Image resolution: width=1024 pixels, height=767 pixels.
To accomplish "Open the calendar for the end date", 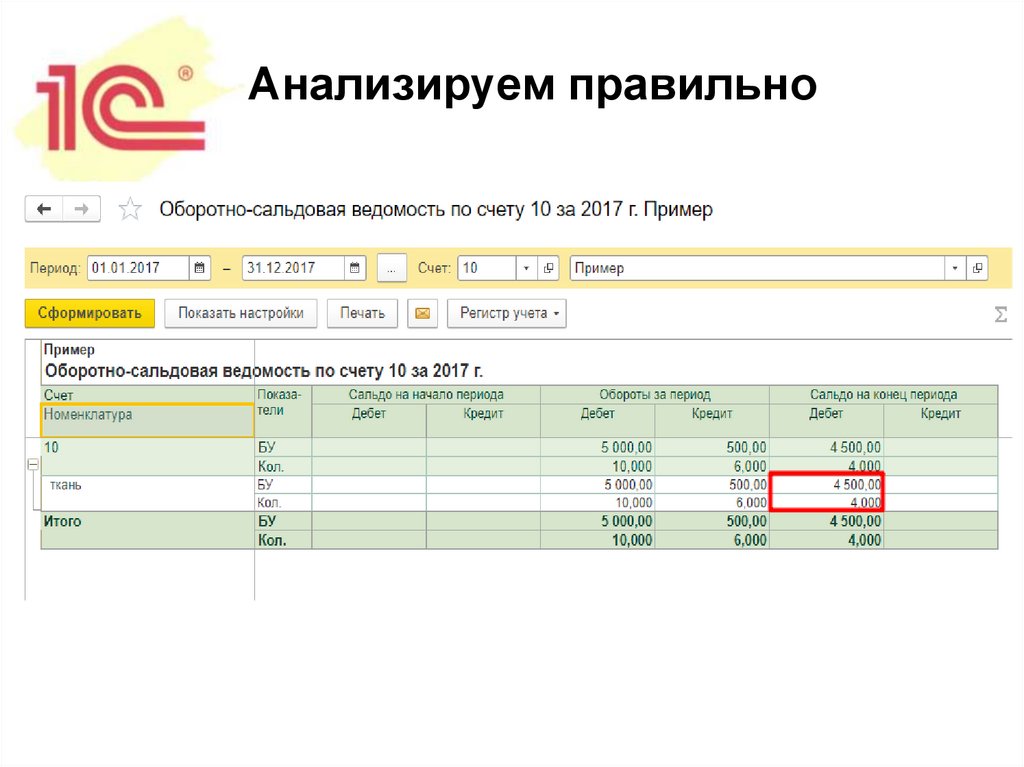I will pos(353,267).
